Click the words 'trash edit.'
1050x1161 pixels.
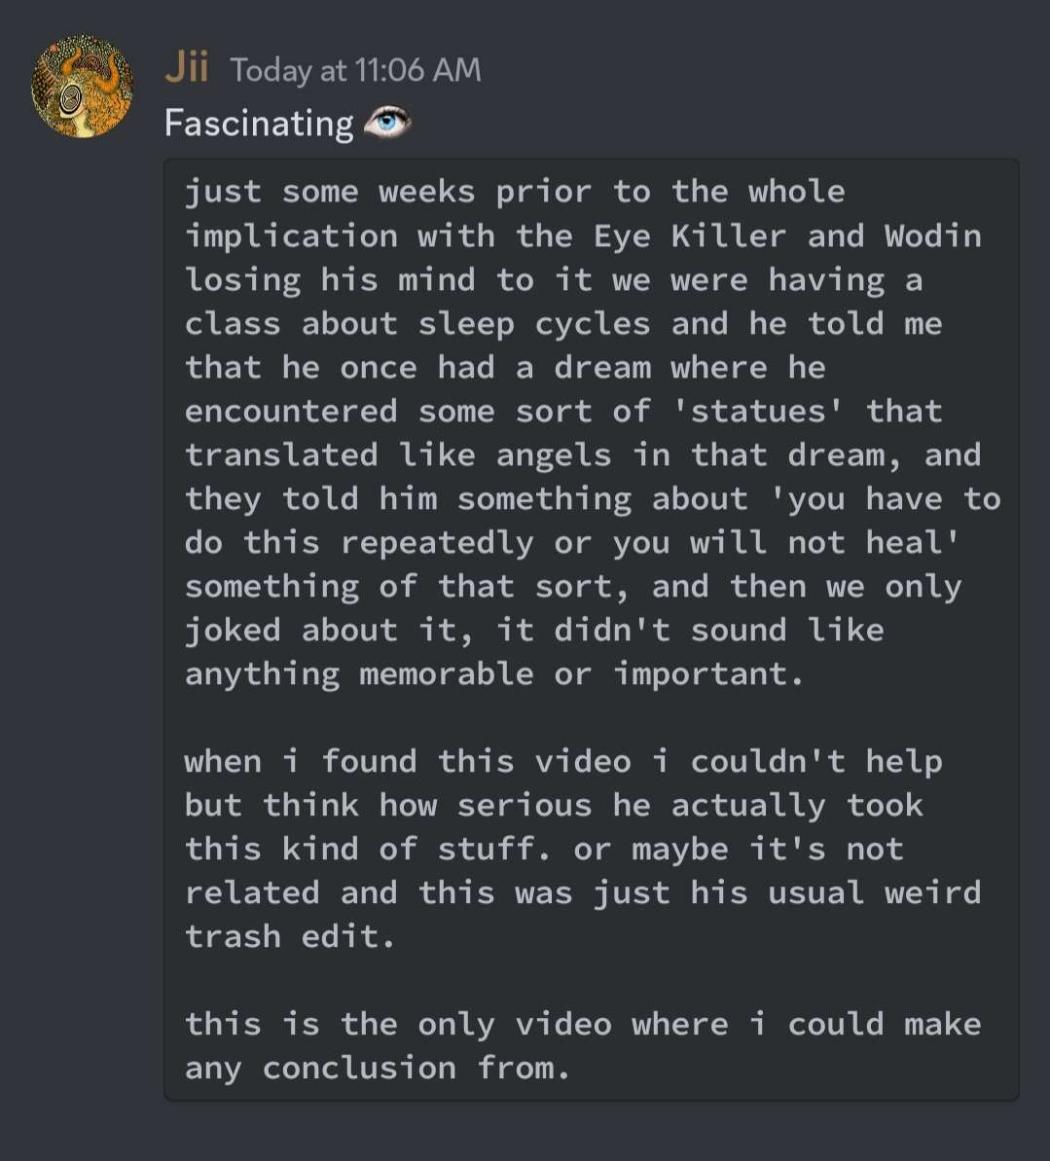[x=290, y=937]
